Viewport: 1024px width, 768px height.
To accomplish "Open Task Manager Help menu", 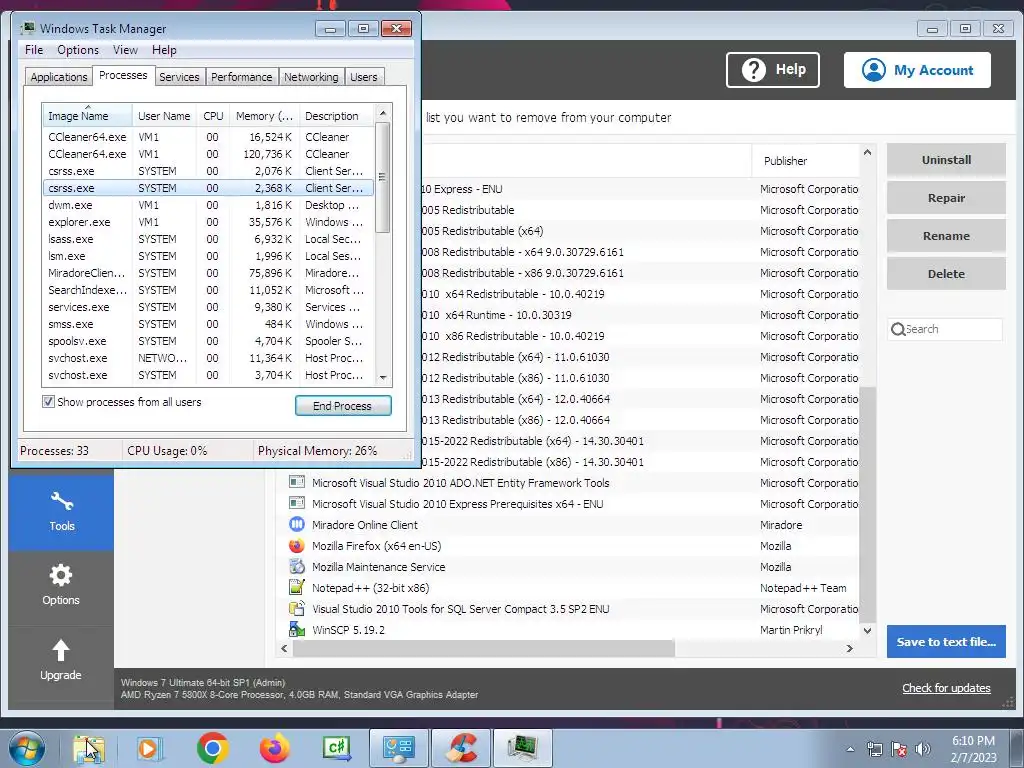I will [x=164, y=50].
